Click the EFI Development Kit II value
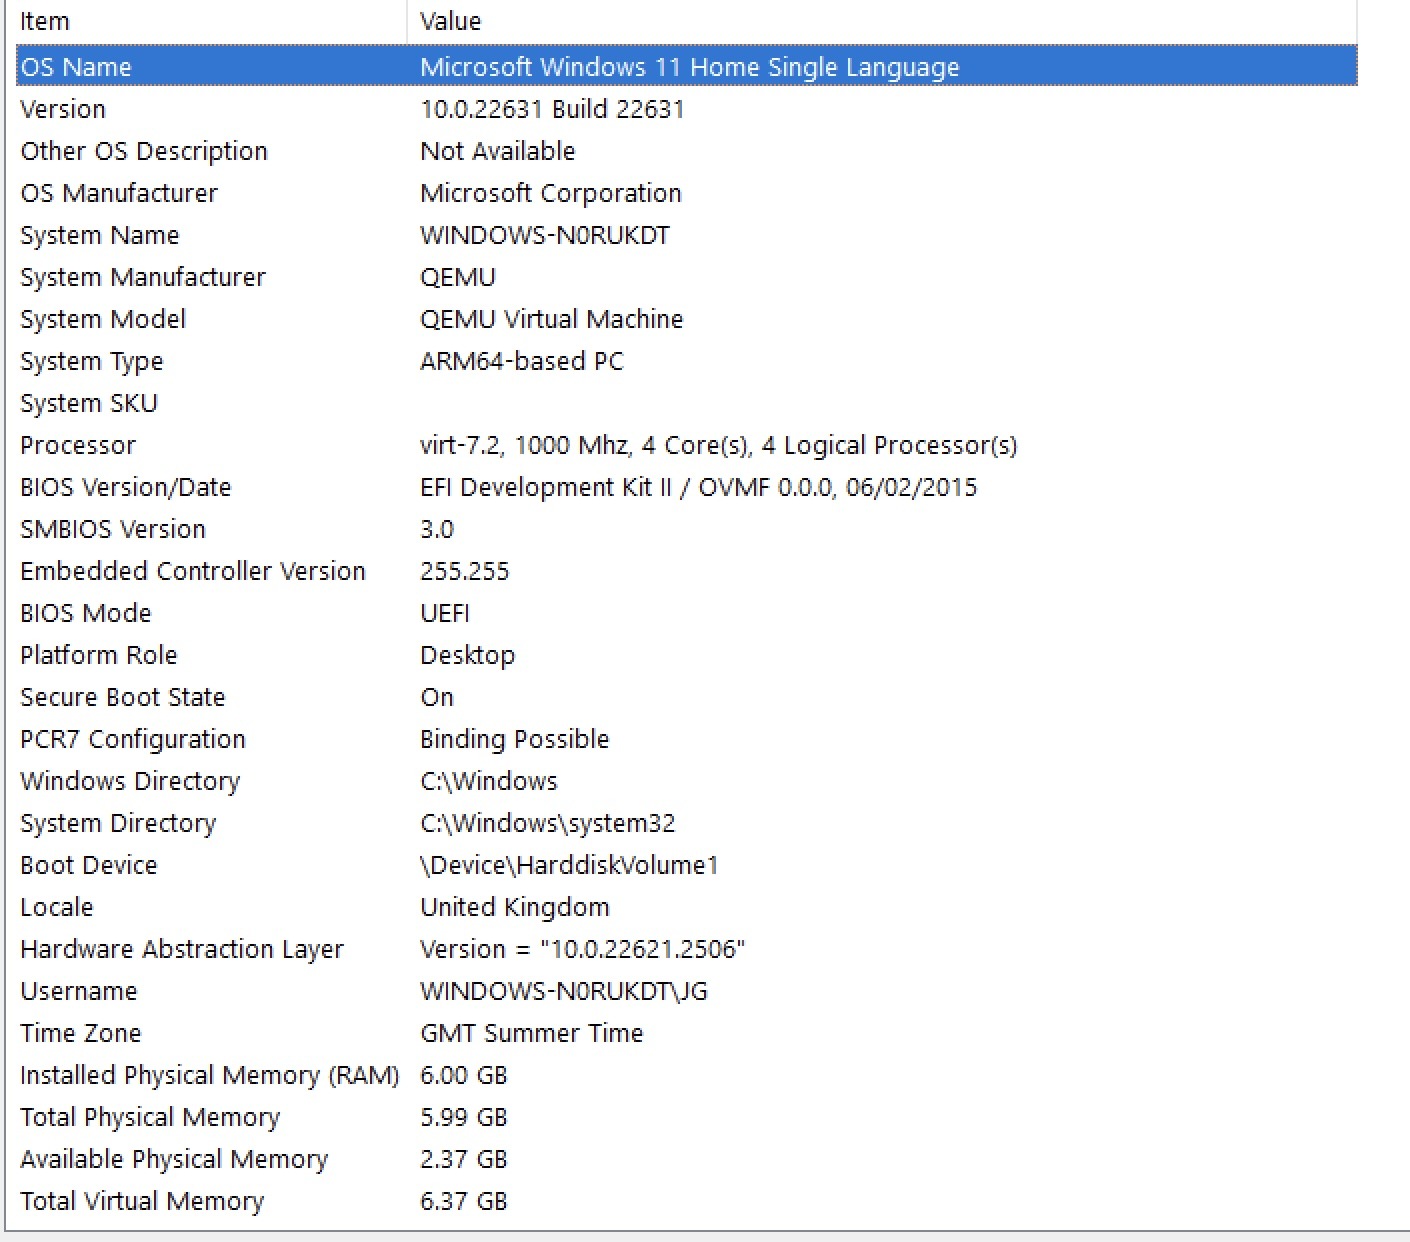Image resolution: width=1410 pixels, height=1242 pixels. point(698,487)
